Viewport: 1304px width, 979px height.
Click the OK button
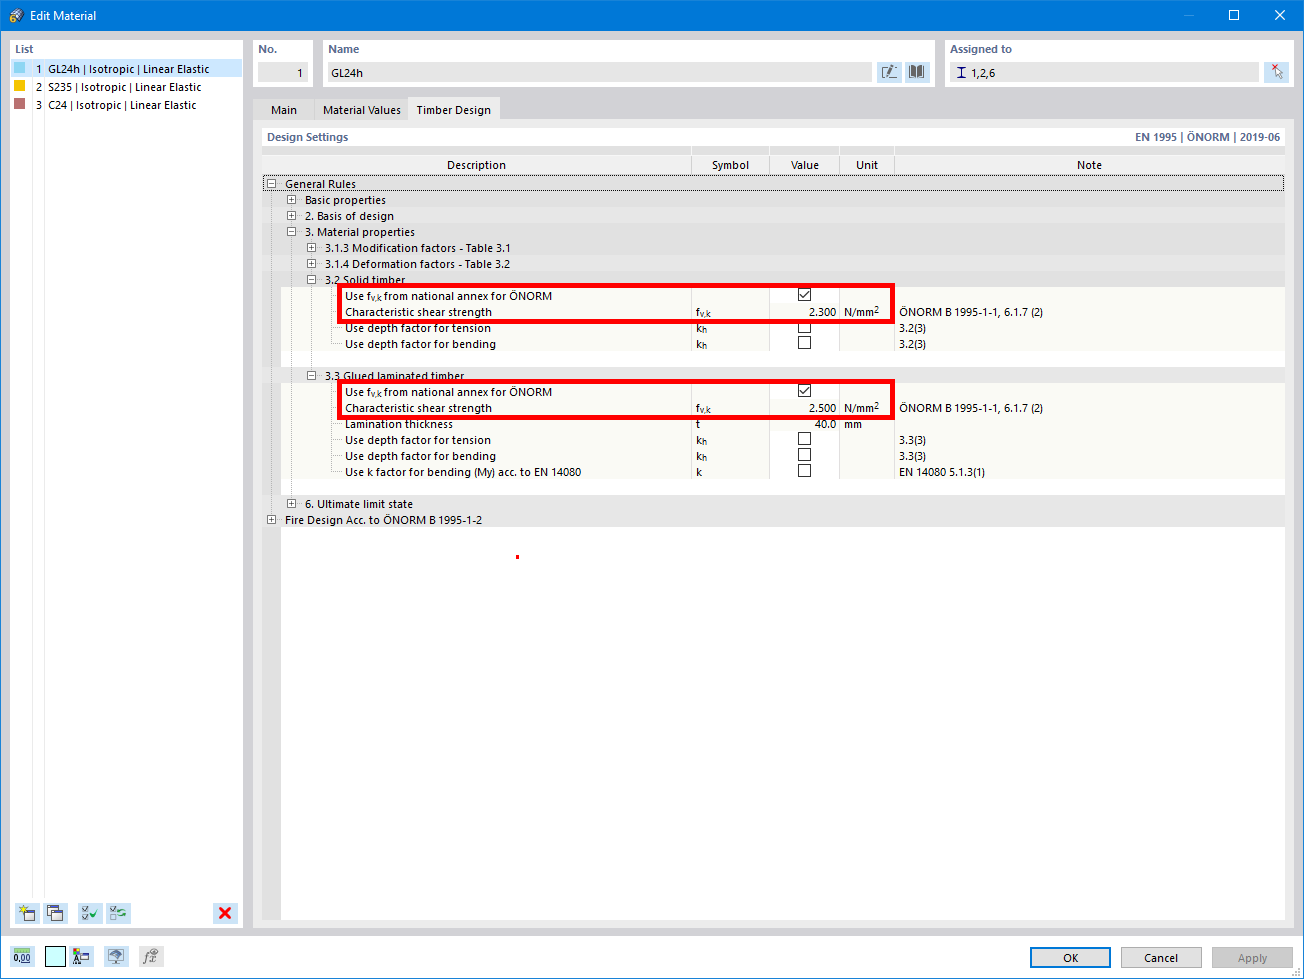coord(1070,958)
